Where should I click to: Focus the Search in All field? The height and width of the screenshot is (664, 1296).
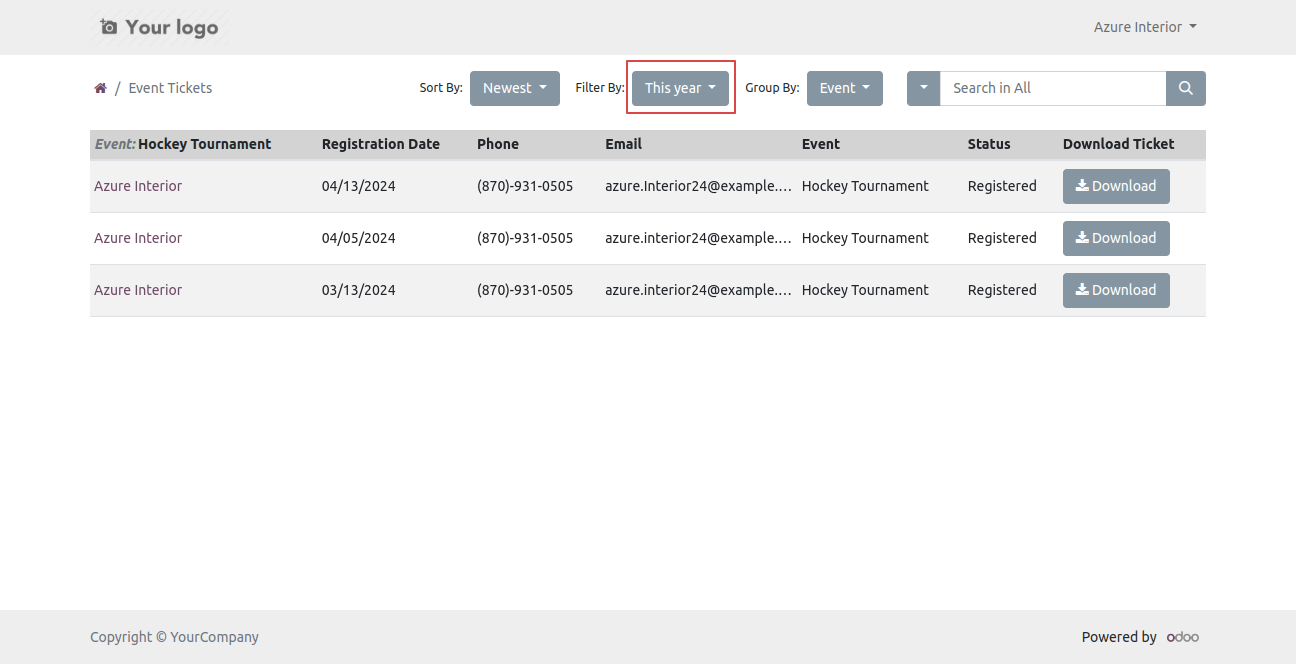pos(1053,88)
